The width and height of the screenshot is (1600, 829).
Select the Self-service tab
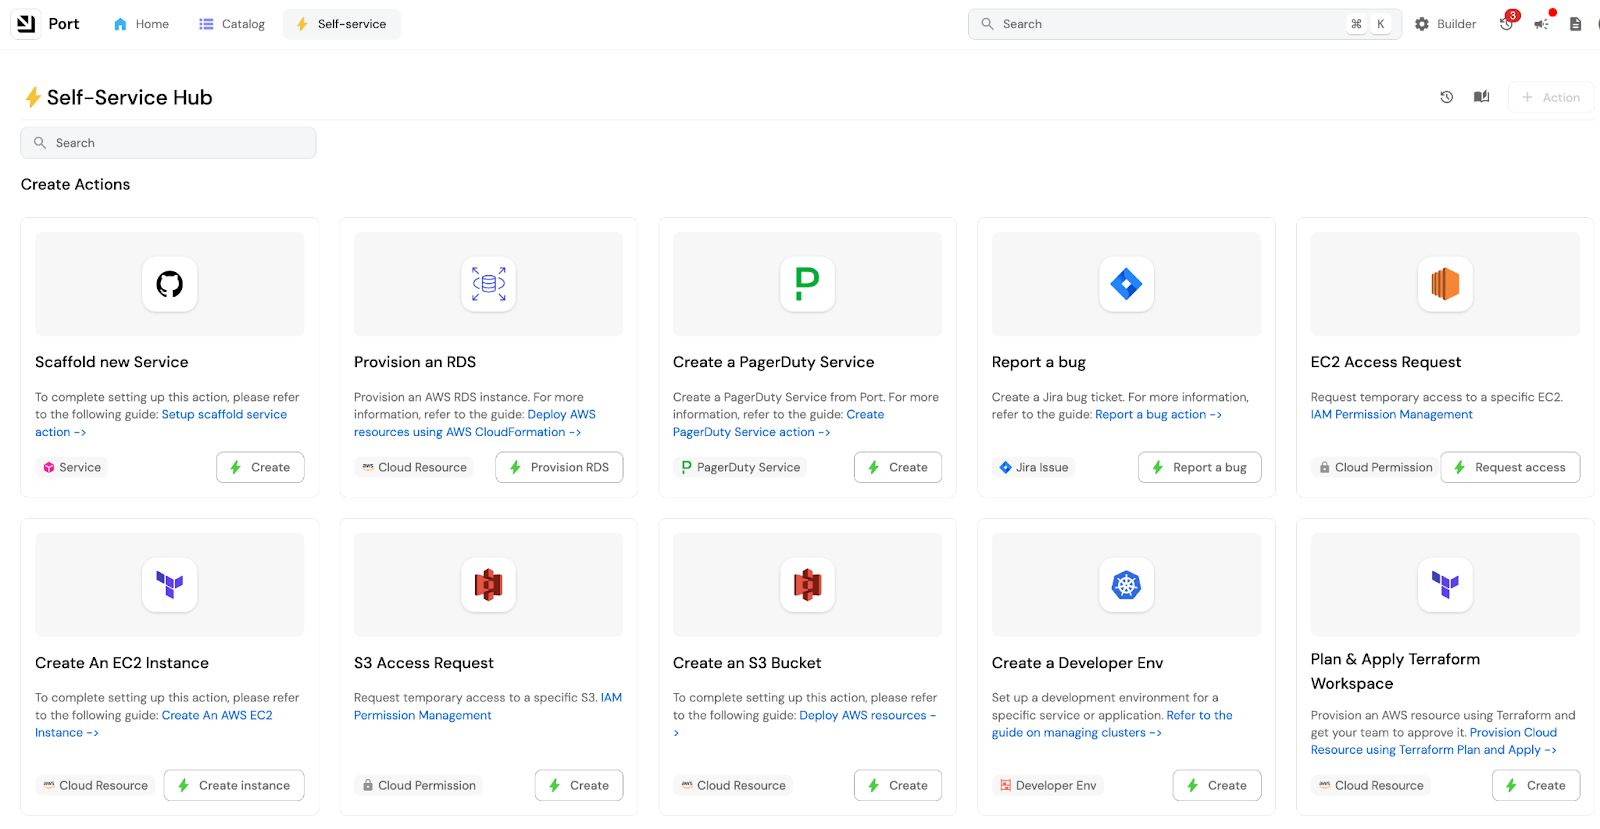coord(342,24)
